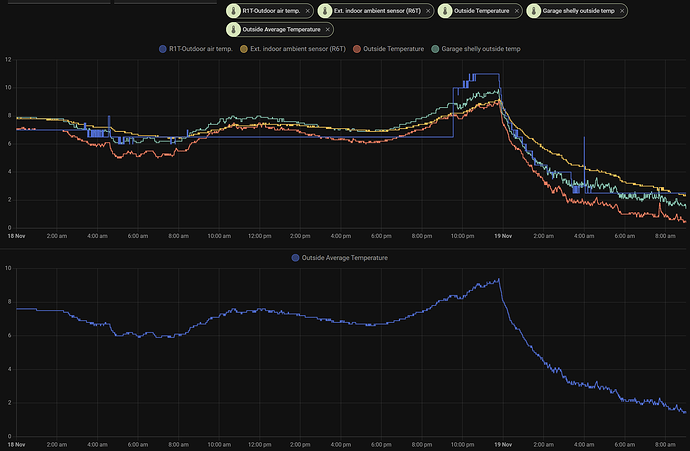Hide Garage shelly outside temp legend series
690x451 pixels.
[482, 48]
